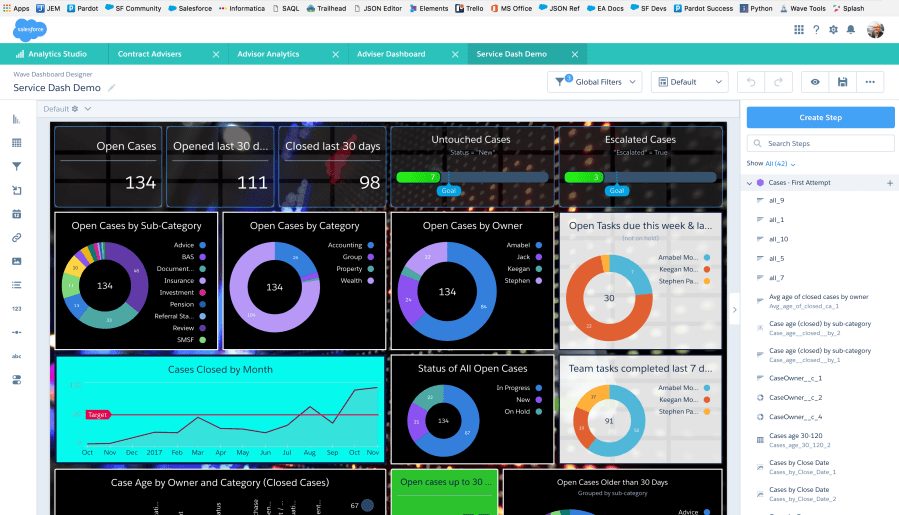Select the number widget 123 icon
Screen dimensions: 899x515
pyautogui.click(x=17, y=309)
